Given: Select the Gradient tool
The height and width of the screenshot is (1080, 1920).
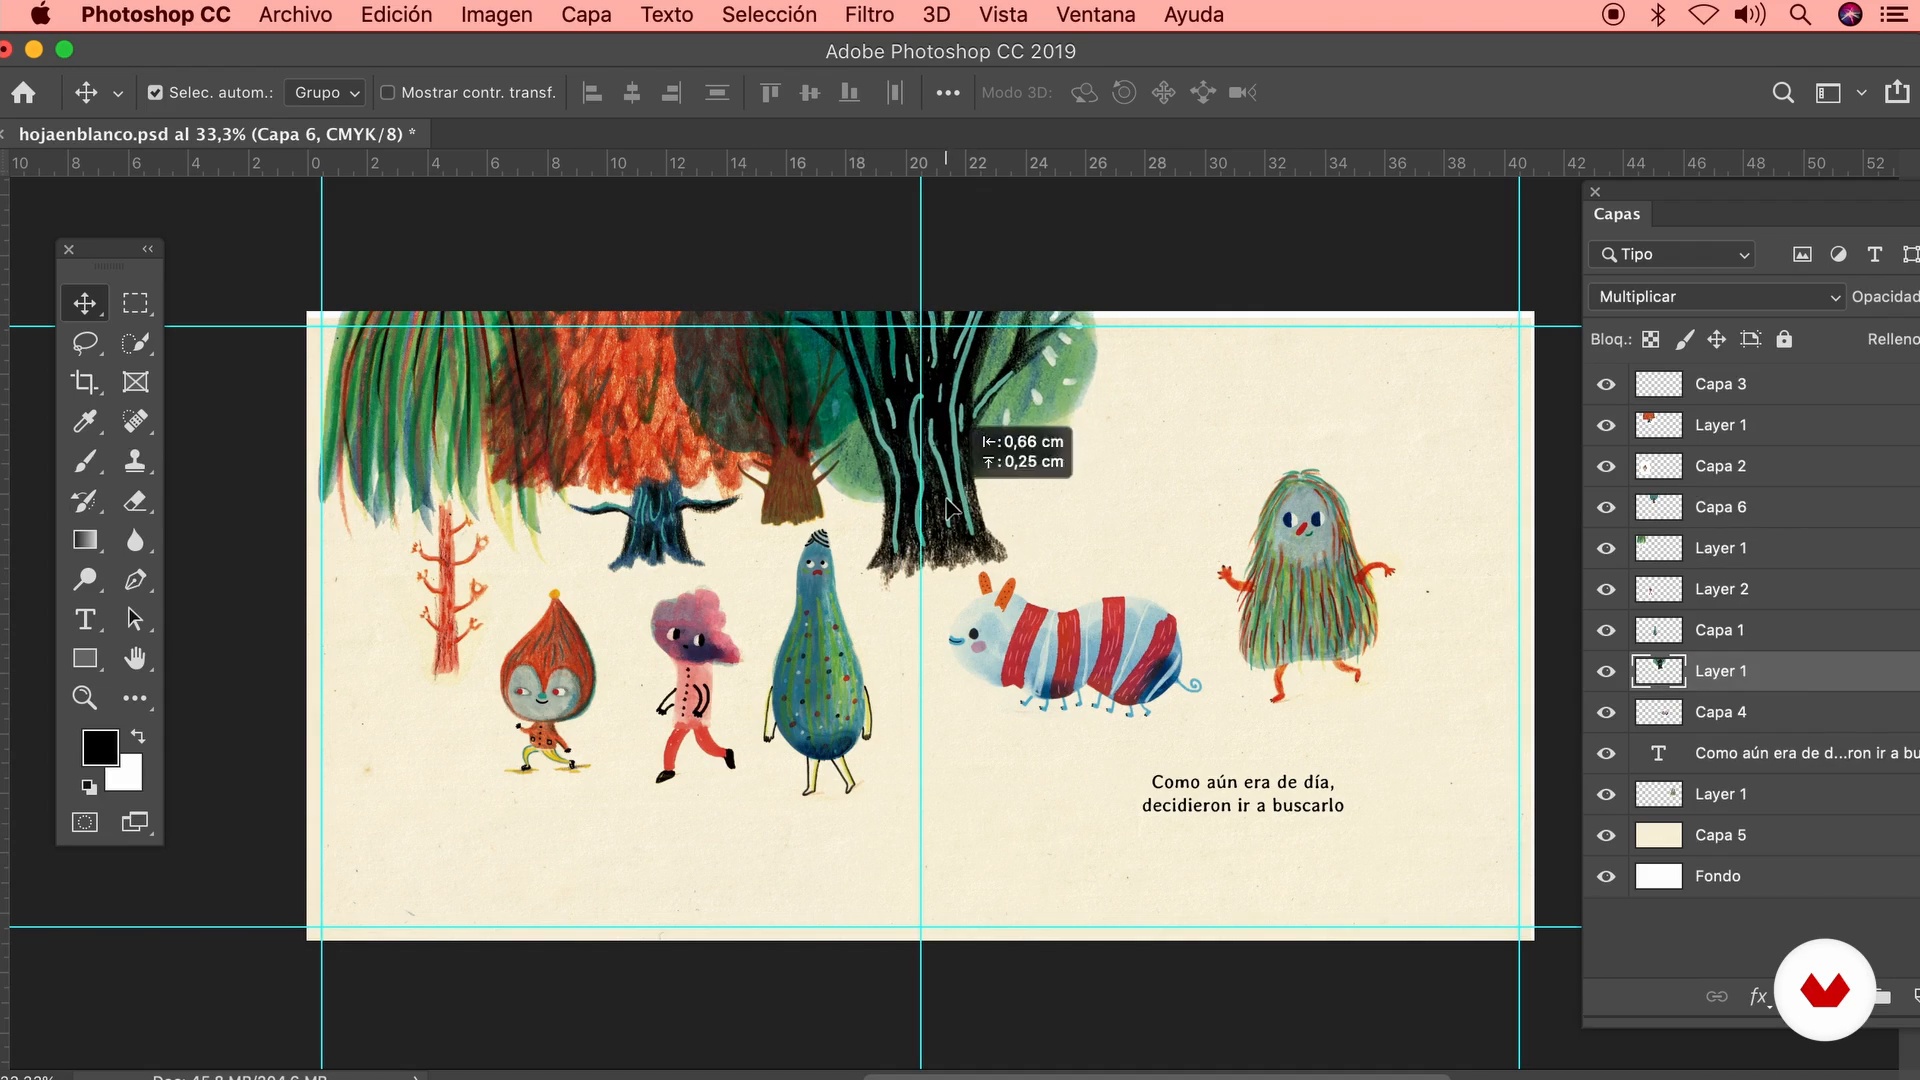Looking at the screenshot, I should point(85,540).
